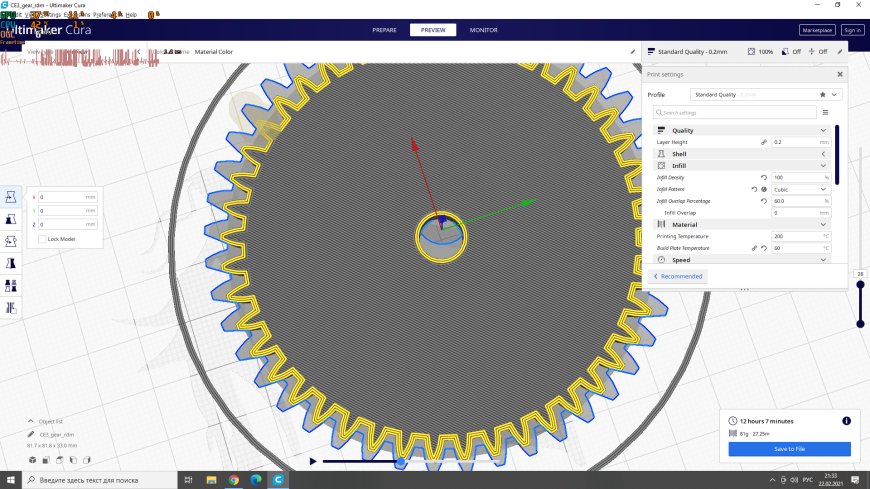This screenshot has width=870, height=489.
Task: Select the Move tool in left toolbar
Action: pos(11,197)
